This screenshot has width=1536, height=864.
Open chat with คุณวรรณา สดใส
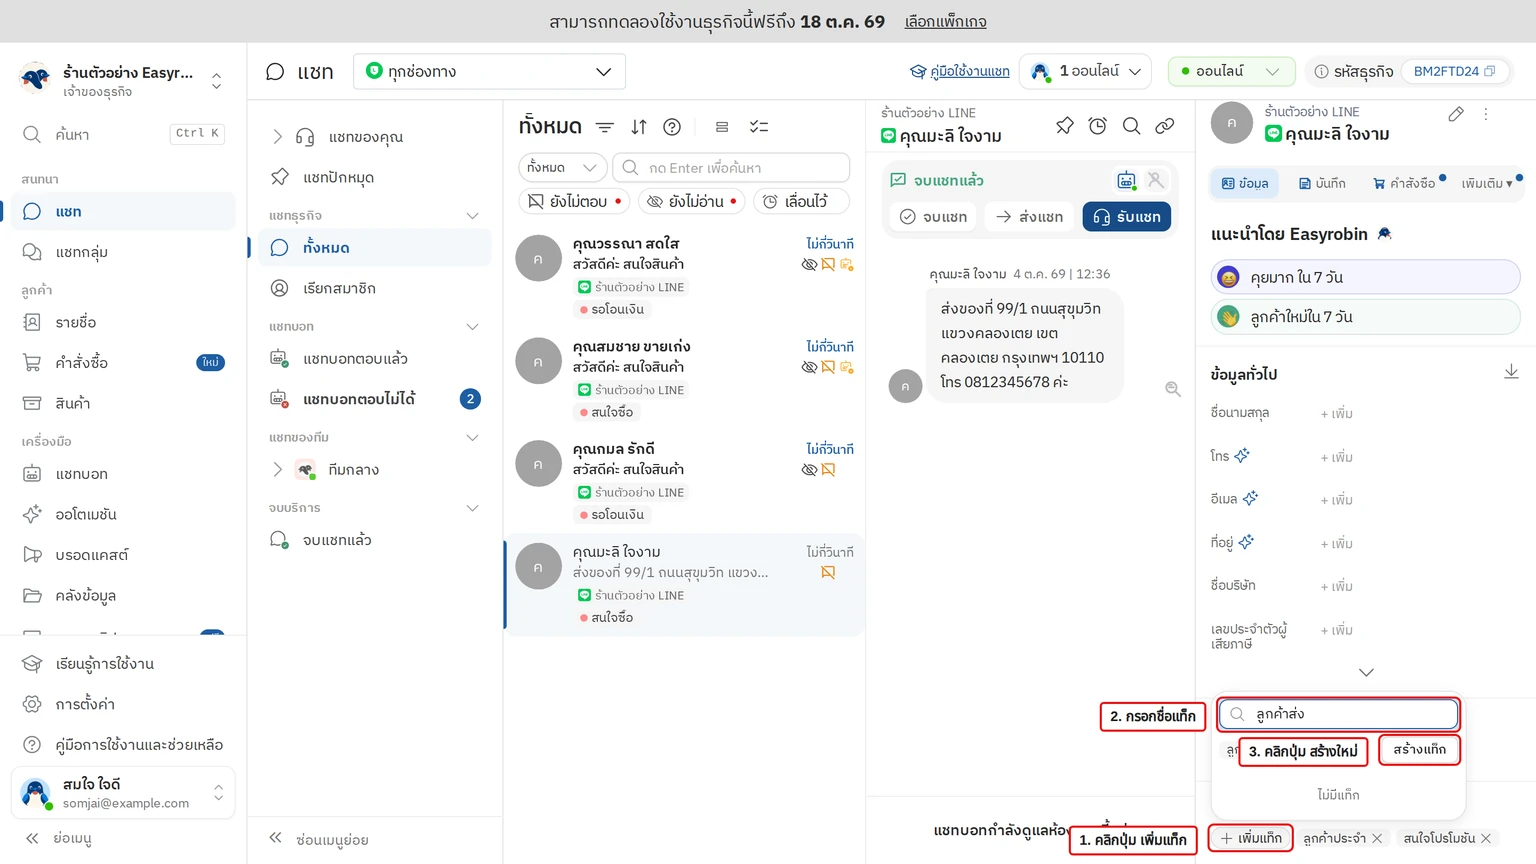[684, 277]
